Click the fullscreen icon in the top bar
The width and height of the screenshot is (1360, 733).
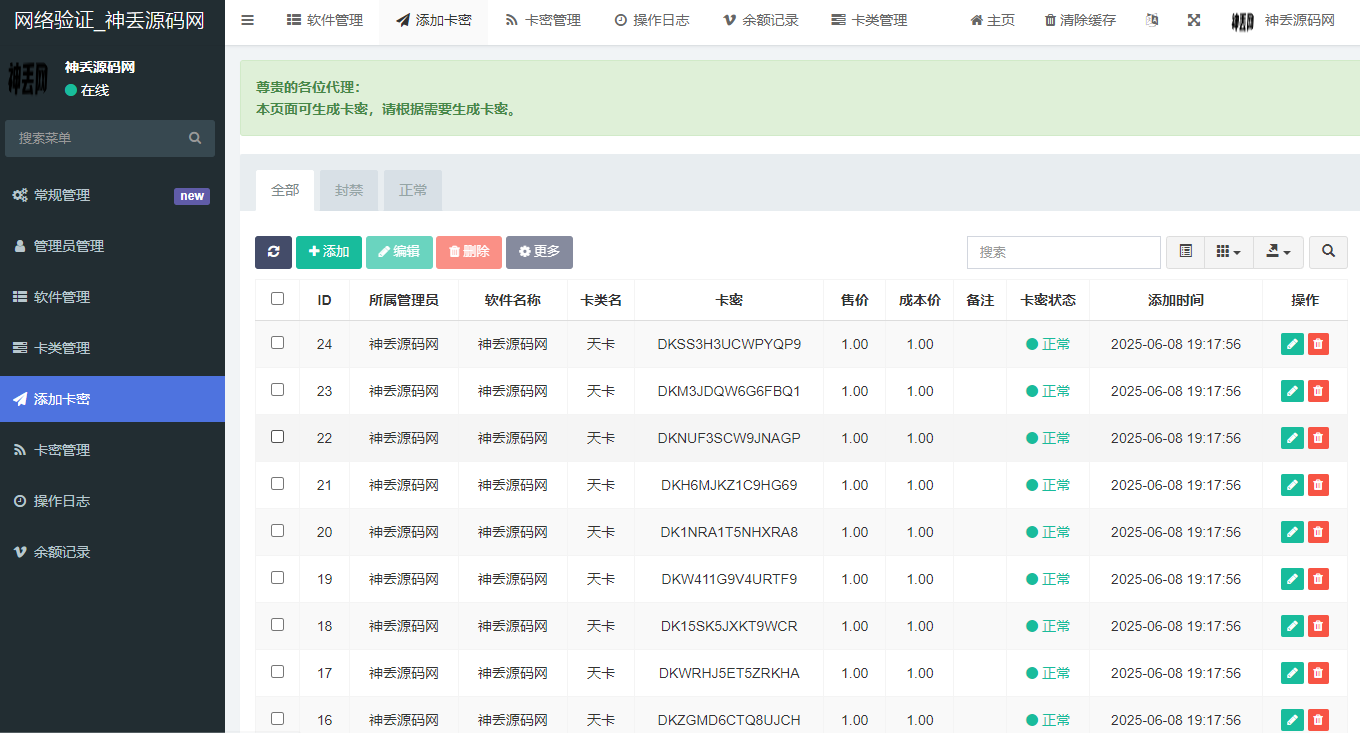pos(1194,19)
